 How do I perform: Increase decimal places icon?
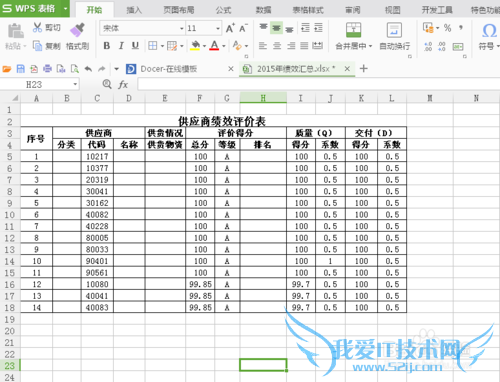[x=428, y=46]
